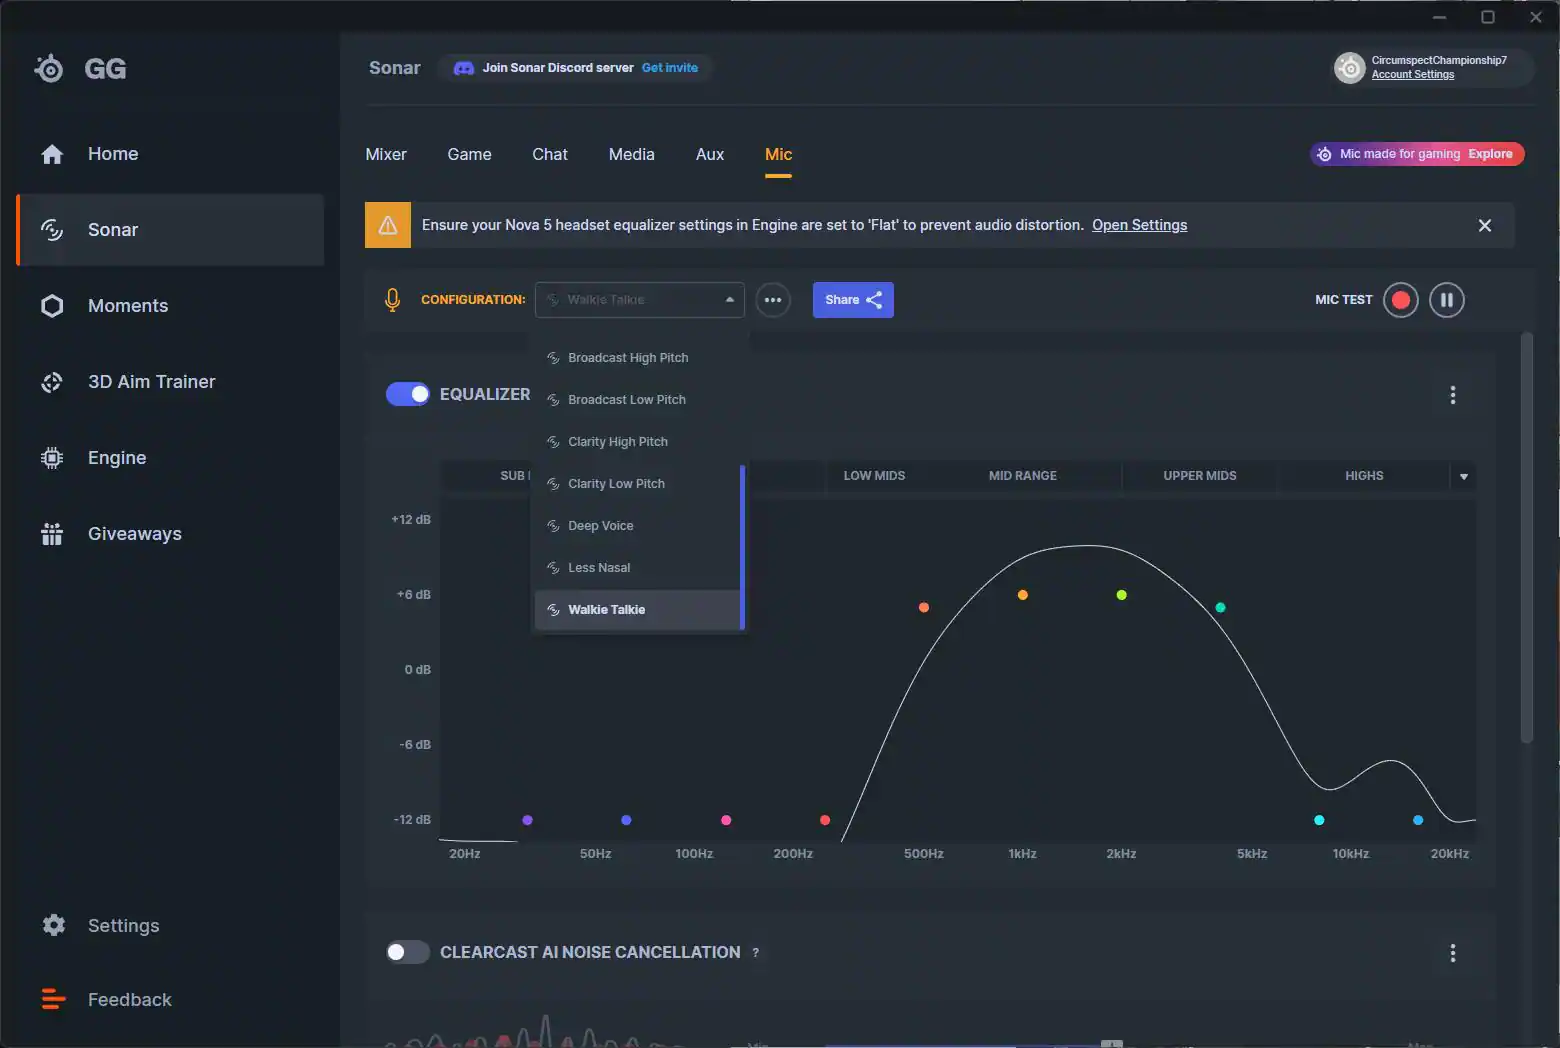Click the Sonar icon in the sidebar
Viewport: 1560px width, 1048px height.
tap(52, 230)
